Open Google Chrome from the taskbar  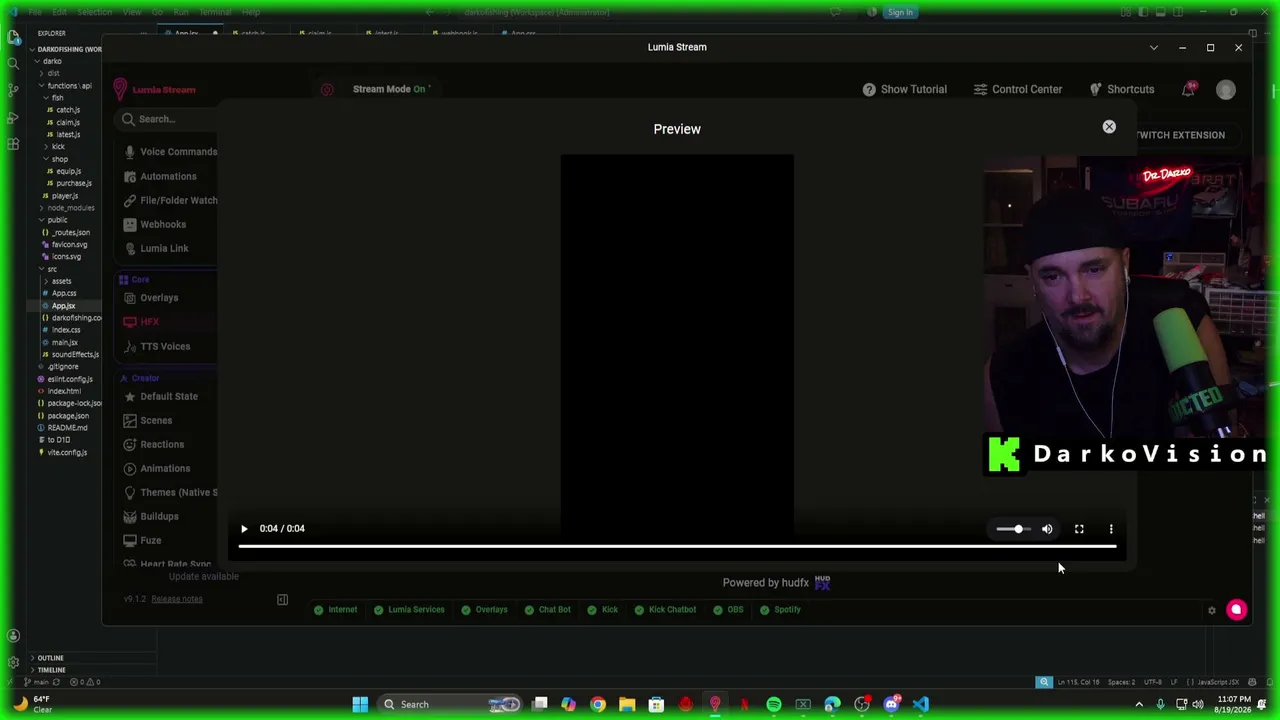click(598, 705)
